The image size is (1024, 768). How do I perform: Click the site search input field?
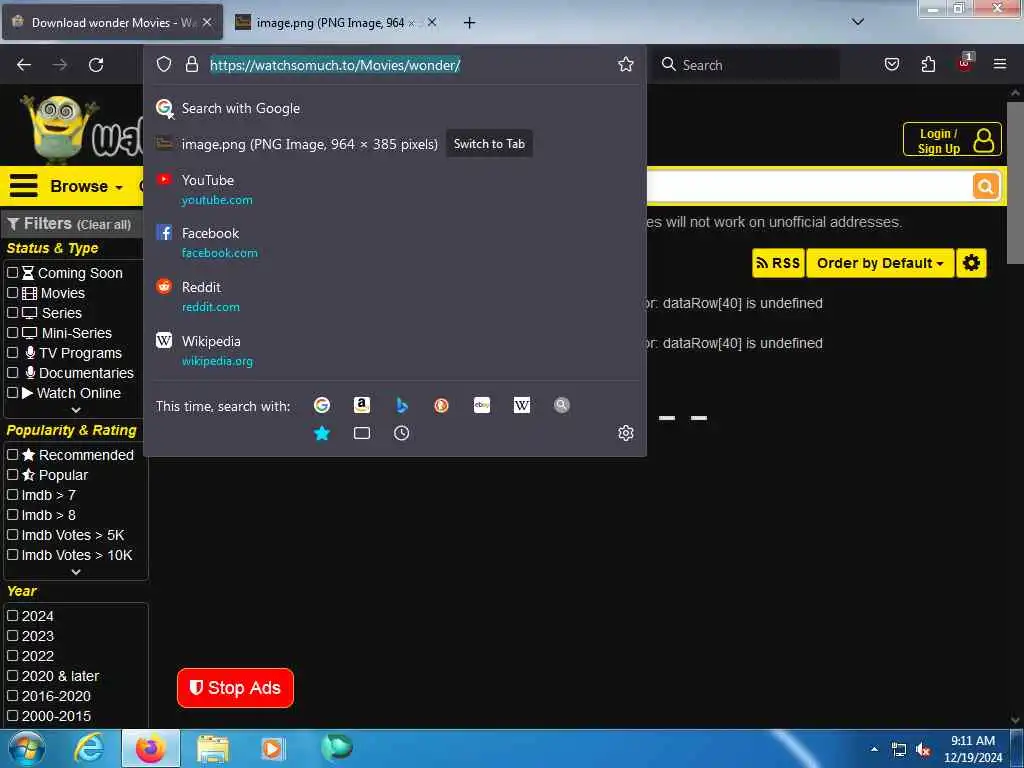pyautogui.click(x=808, y=186)
